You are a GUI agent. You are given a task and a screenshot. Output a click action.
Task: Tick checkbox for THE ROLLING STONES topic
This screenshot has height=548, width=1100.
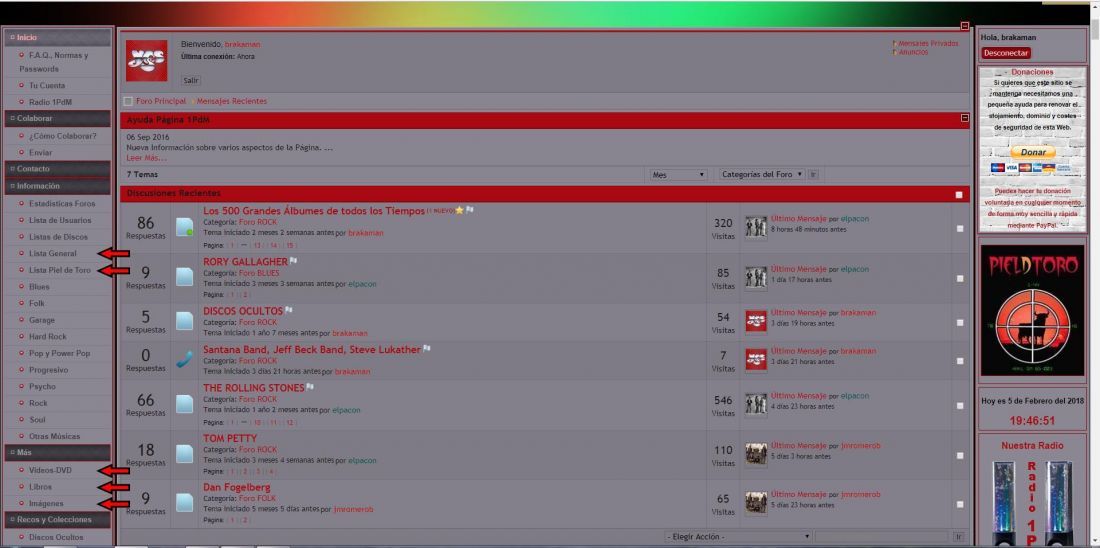(960, 406)
